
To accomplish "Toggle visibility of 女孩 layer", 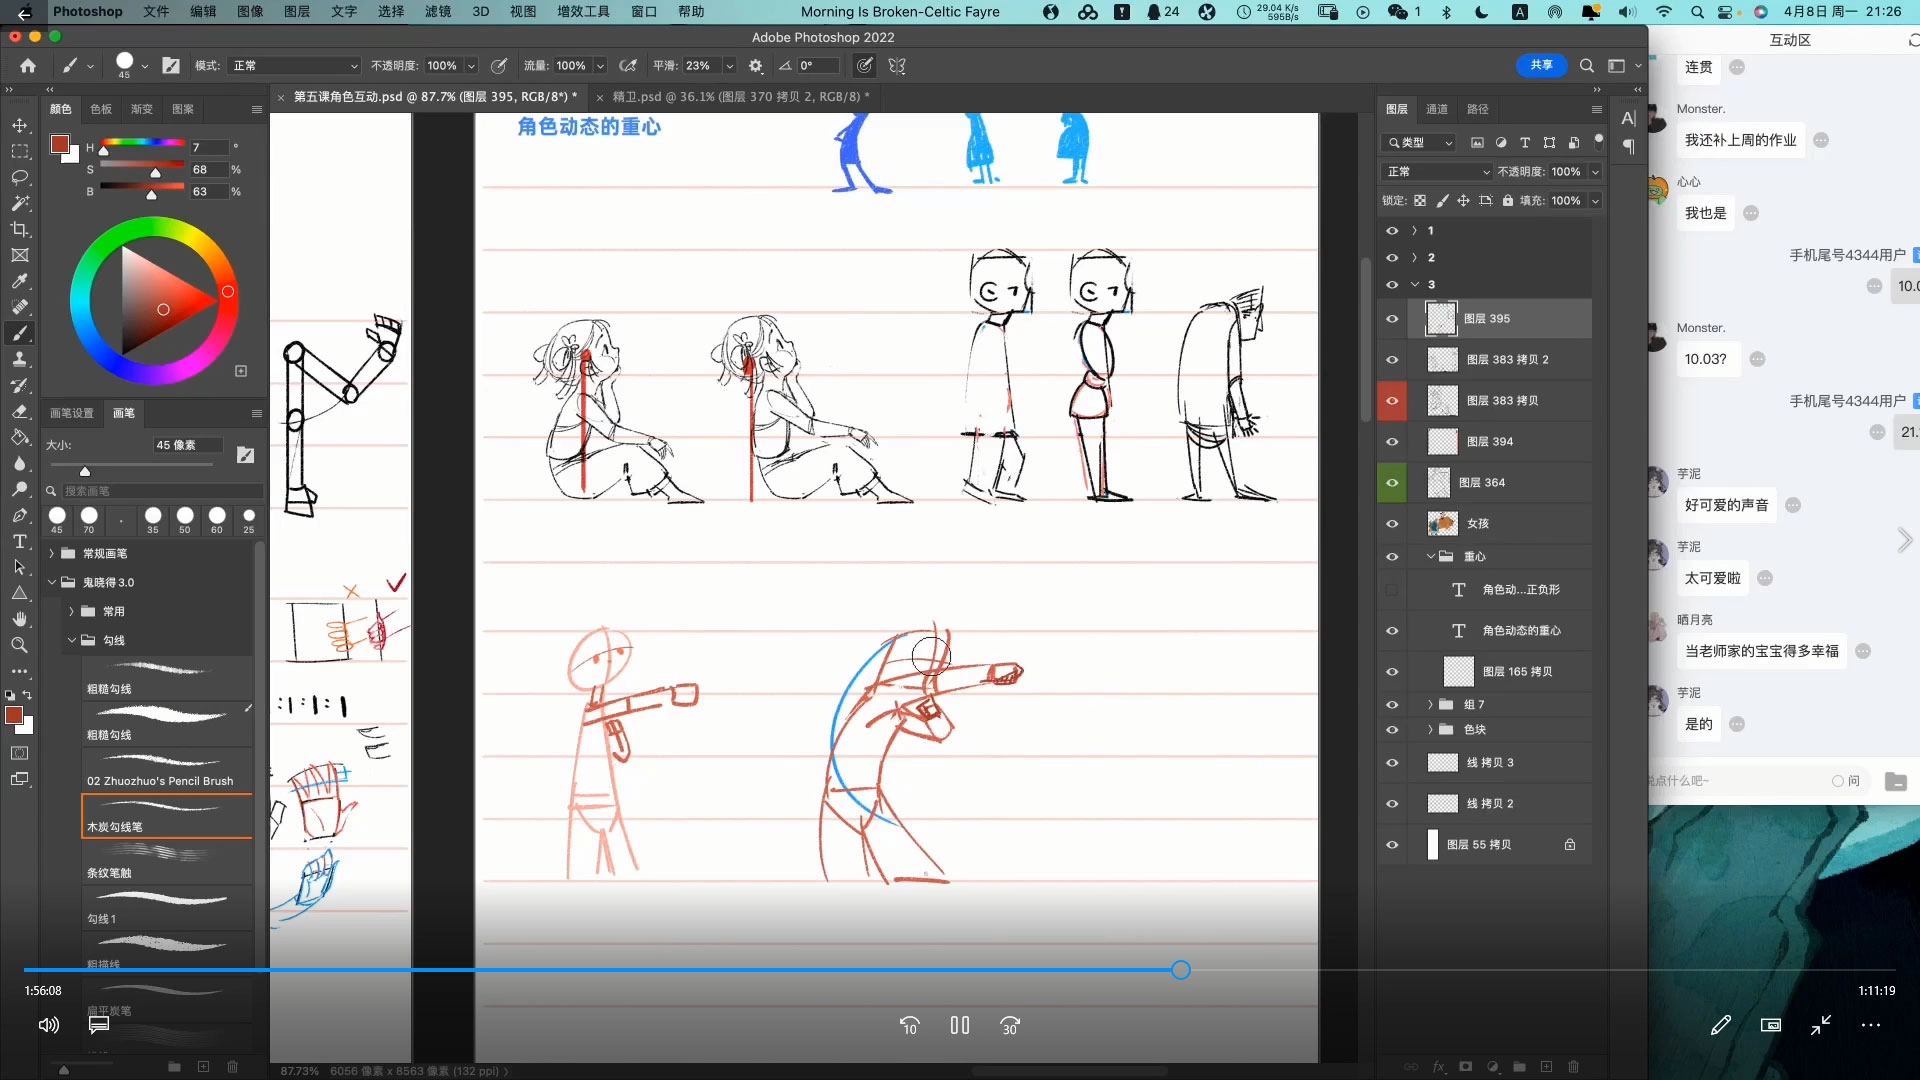I will 1392,524.
